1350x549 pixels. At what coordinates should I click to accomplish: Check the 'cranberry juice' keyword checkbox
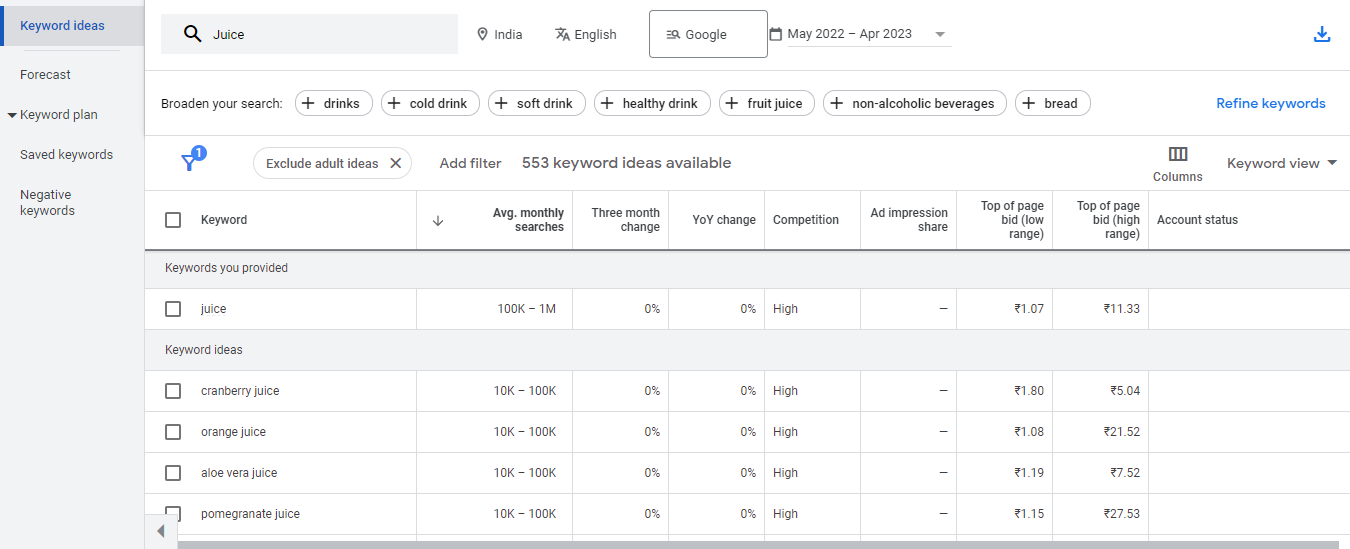(x=173, y=391)
